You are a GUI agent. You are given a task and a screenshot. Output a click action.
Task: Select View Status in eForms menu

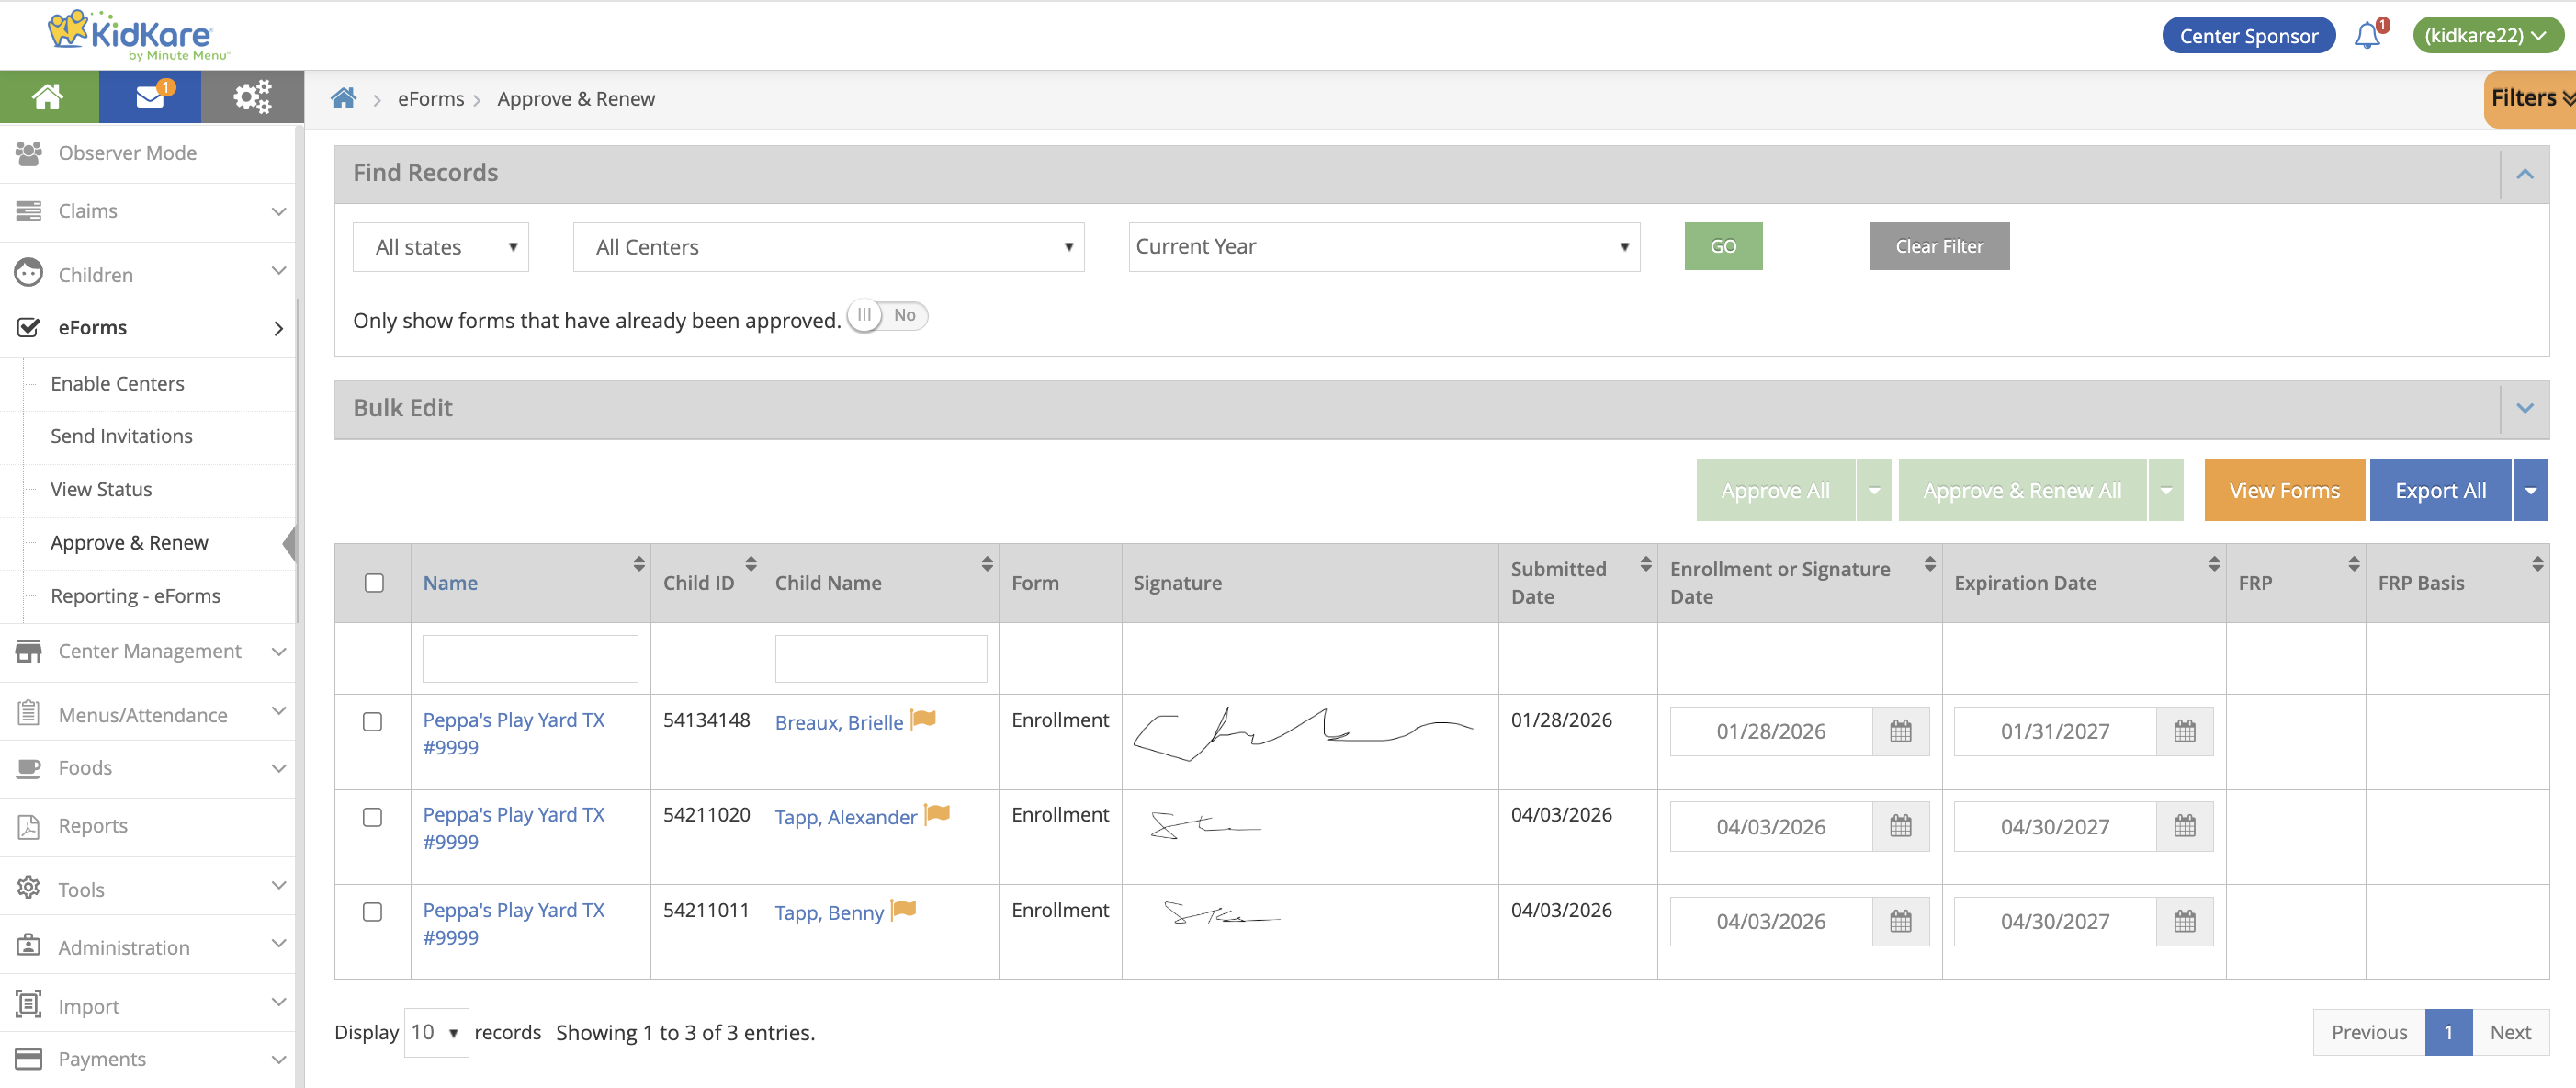coord(101,489)
